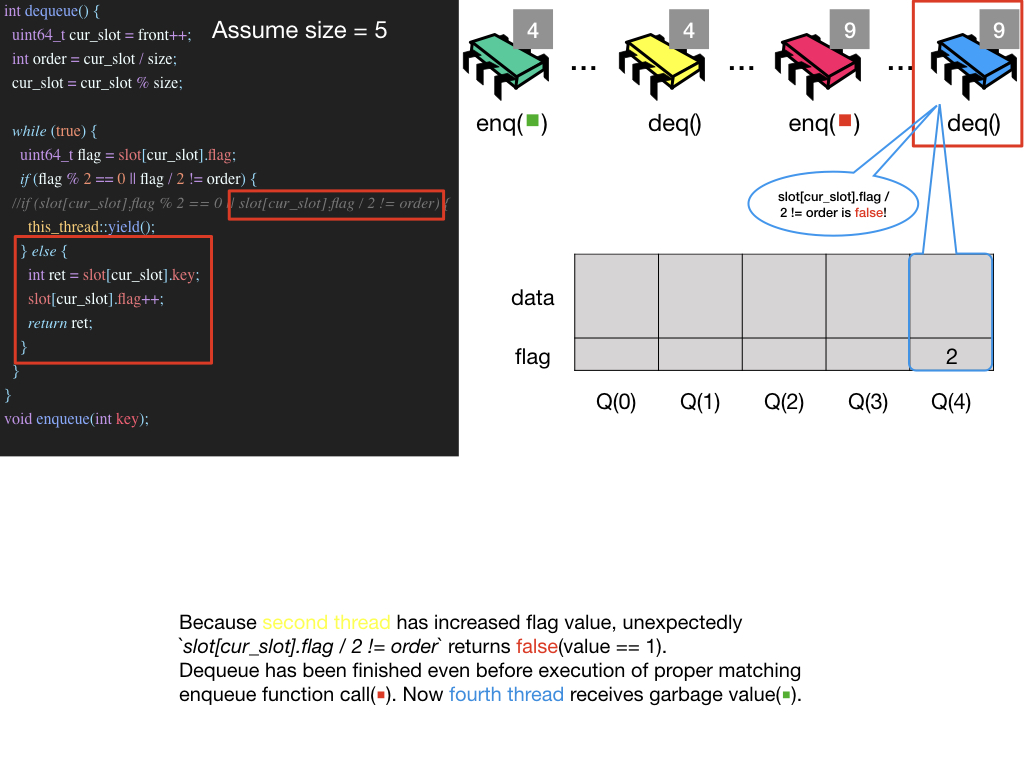Click the 'int order = cur_slot / size;' line
The width and height of the screenshot is (1024, 768).
(94, 59)
